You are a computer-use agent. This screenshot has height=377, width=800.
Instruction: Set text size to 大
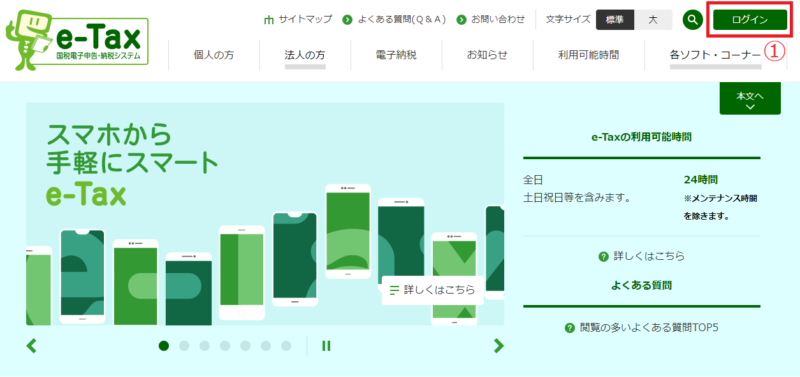coord(653,20)
